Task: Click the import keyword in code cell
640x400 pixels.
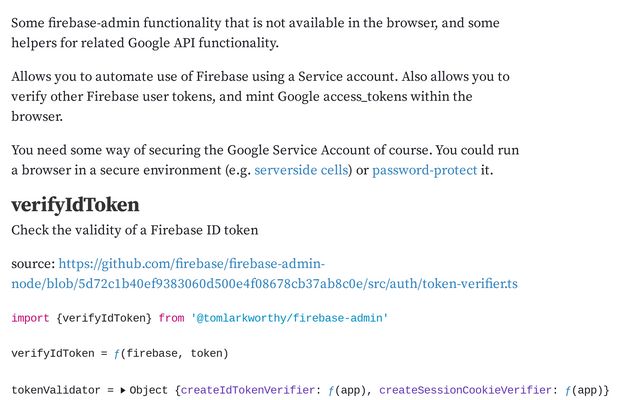Action: pos(31,318)
